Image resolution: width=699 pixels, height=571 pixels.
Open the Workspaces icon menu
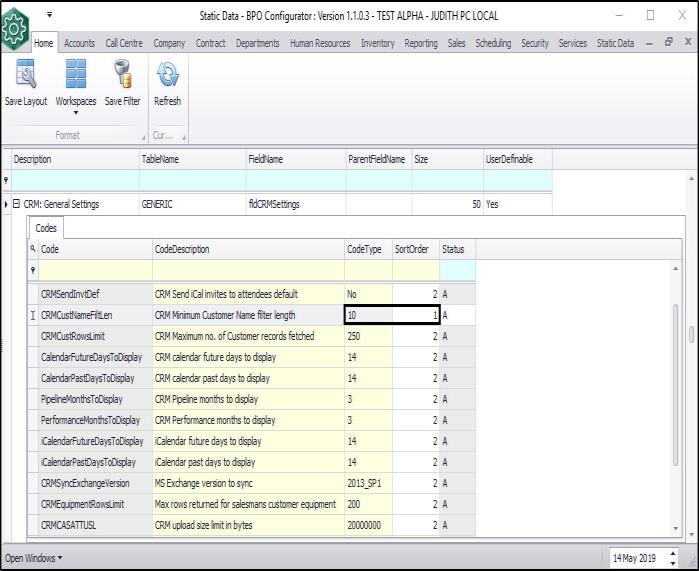[75, 77]
